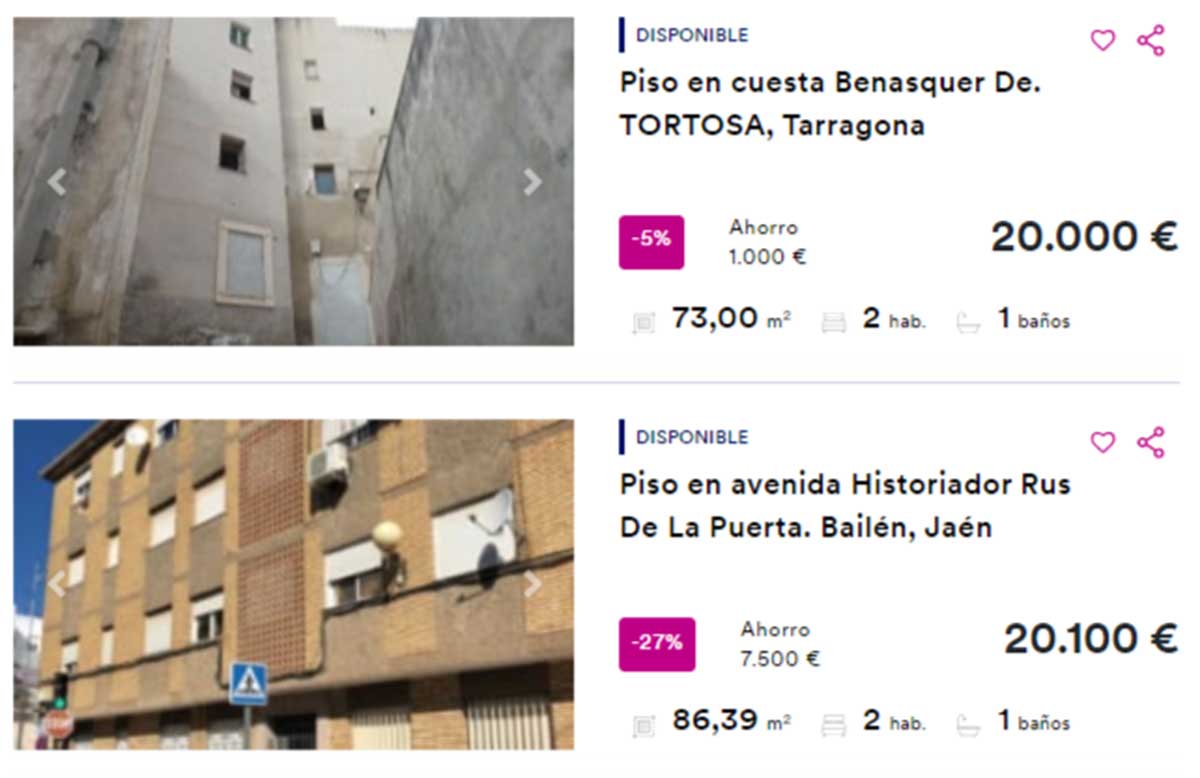1200x778 pixels.
Task: Click the -5% discount badge
Action: (x=651, y=242)
